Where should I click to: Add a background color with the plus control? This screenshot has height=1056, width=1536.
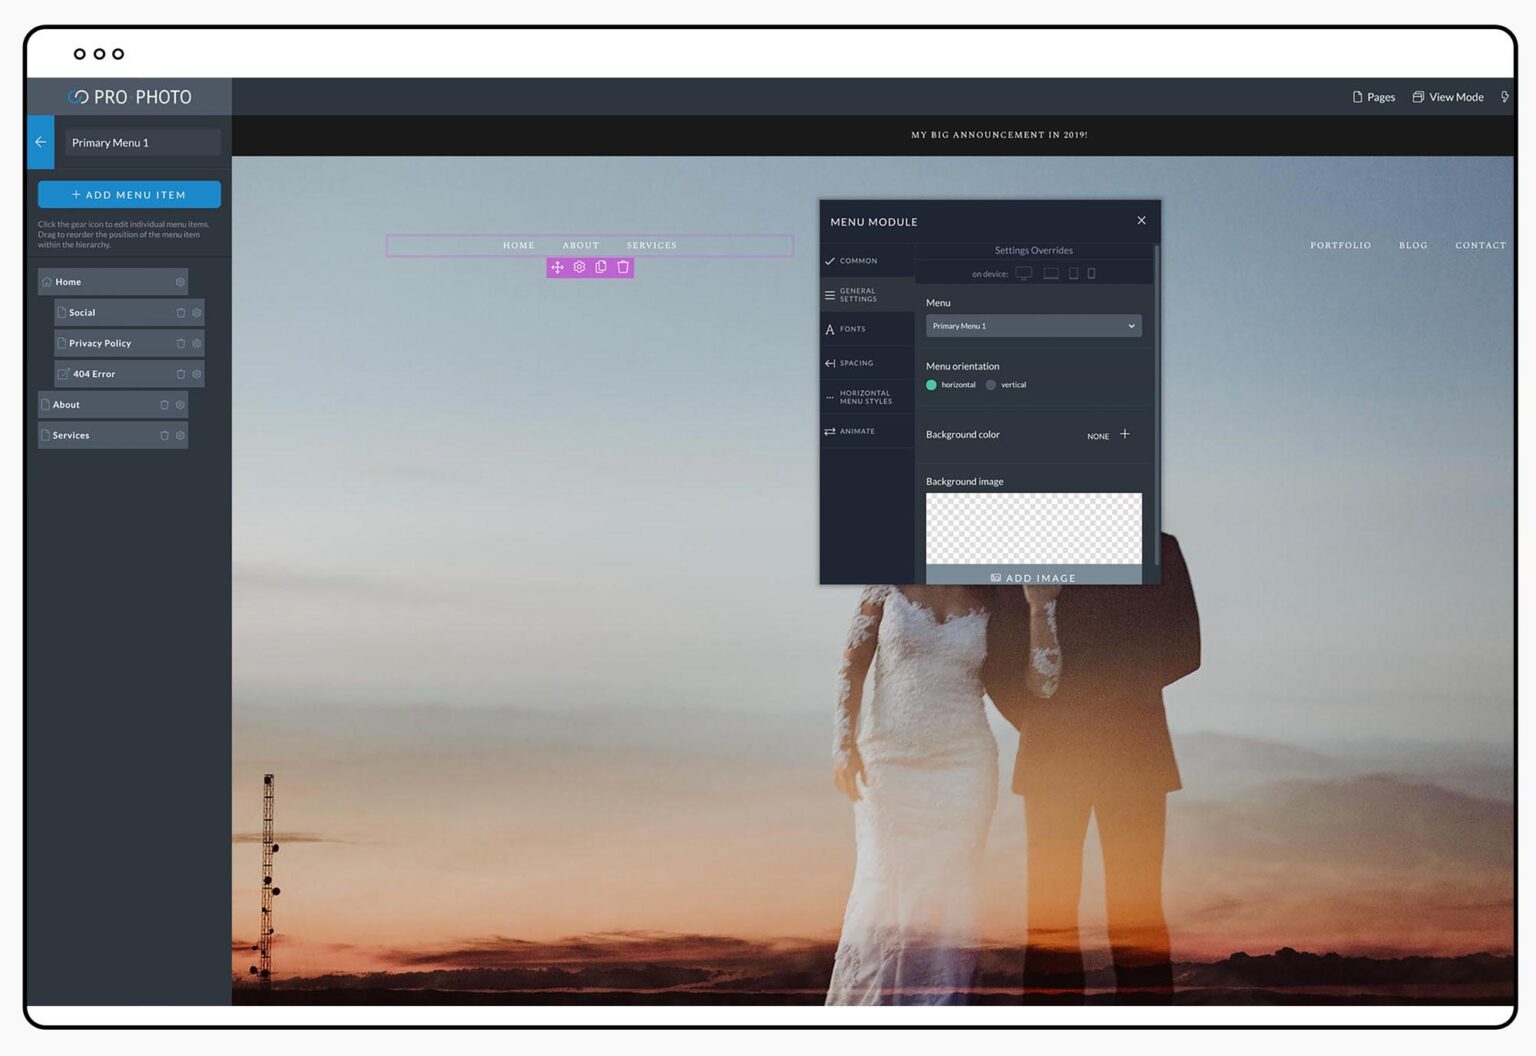click(x=1124, y=434)
